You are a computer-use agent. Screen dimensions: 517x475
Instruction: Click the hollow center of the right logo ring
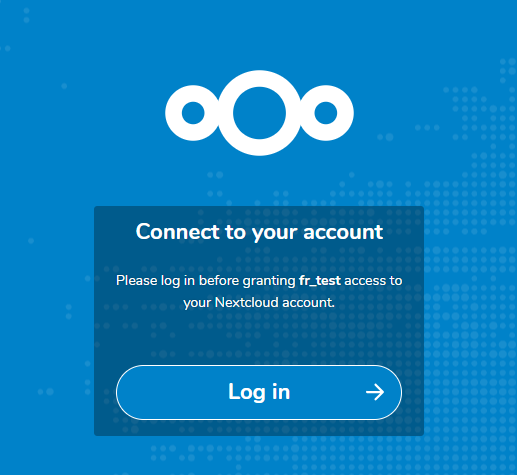pos(326,113)
